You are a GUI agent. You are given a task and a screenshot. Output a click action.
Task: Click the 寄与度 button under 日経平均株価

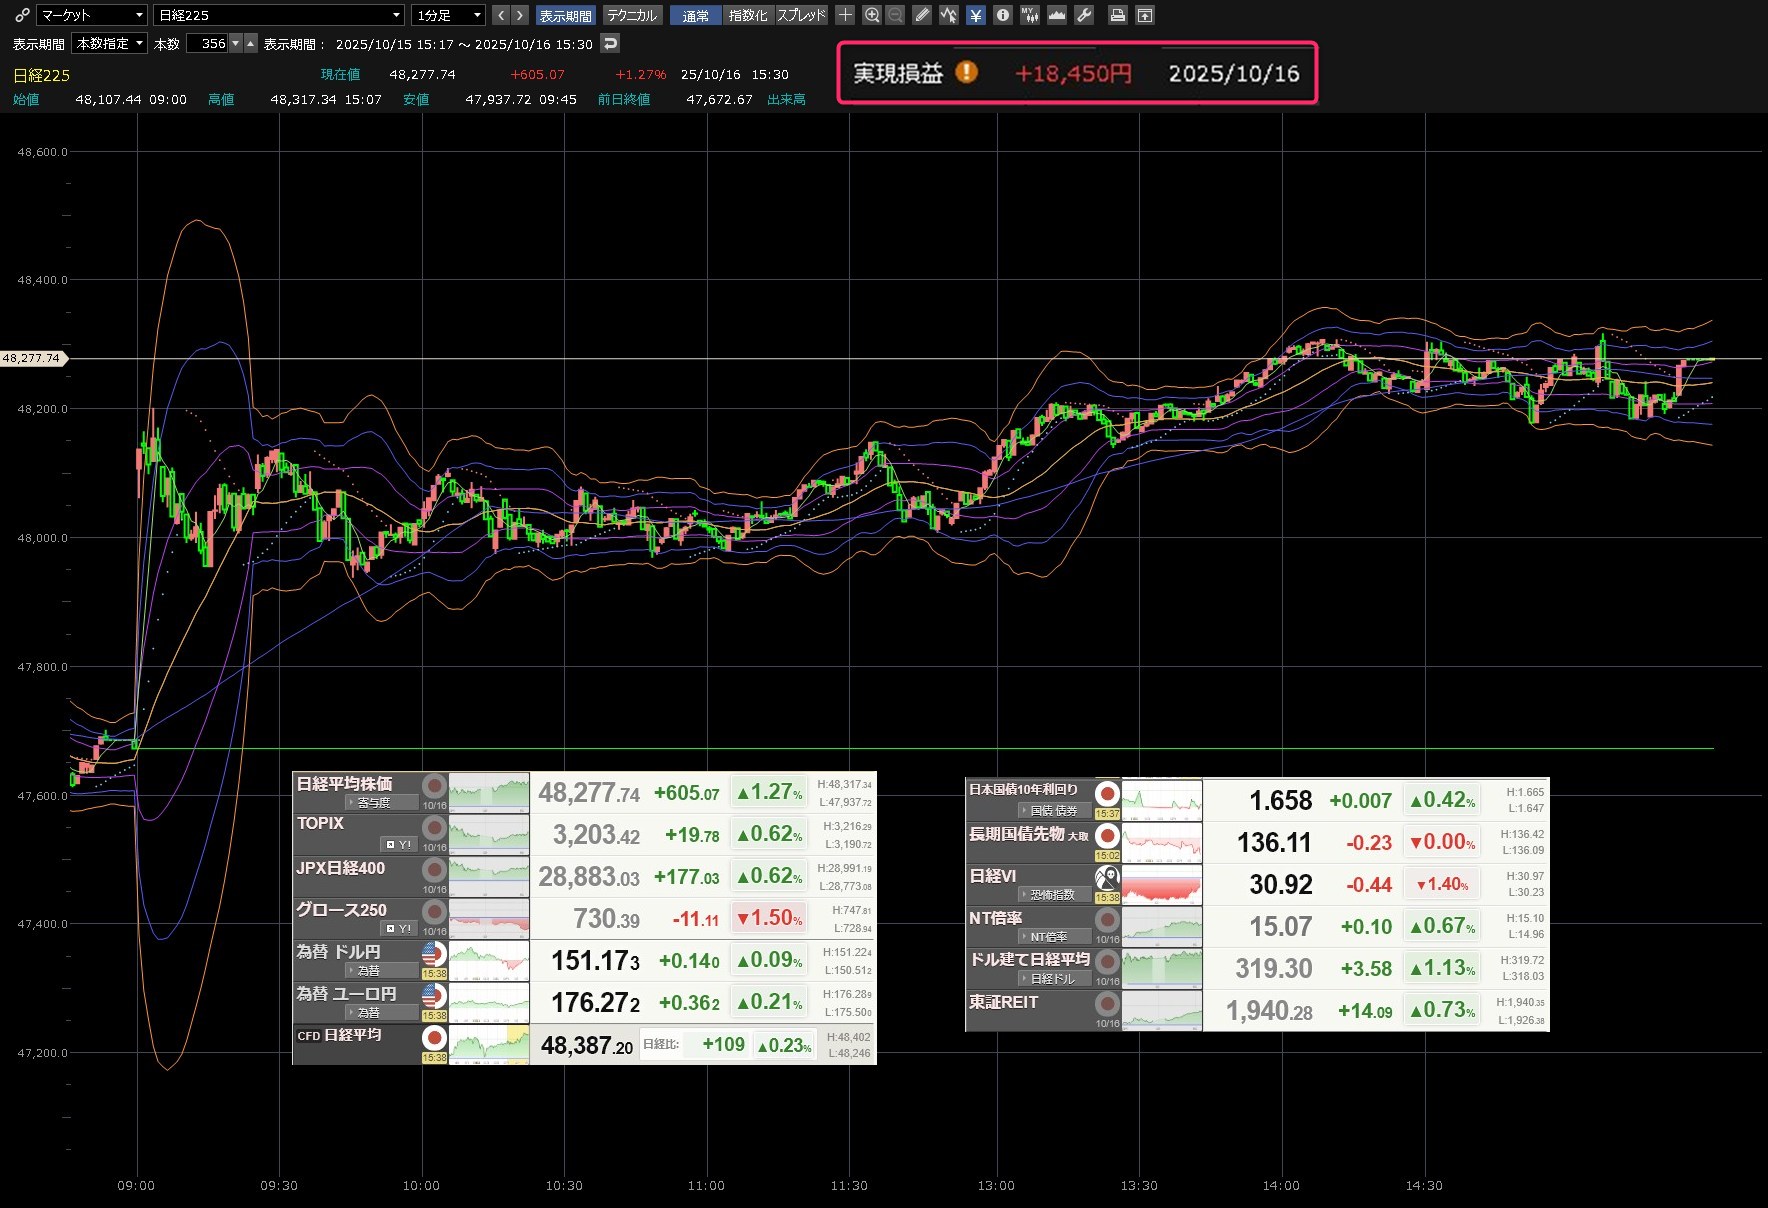click(x=381, y=803)
